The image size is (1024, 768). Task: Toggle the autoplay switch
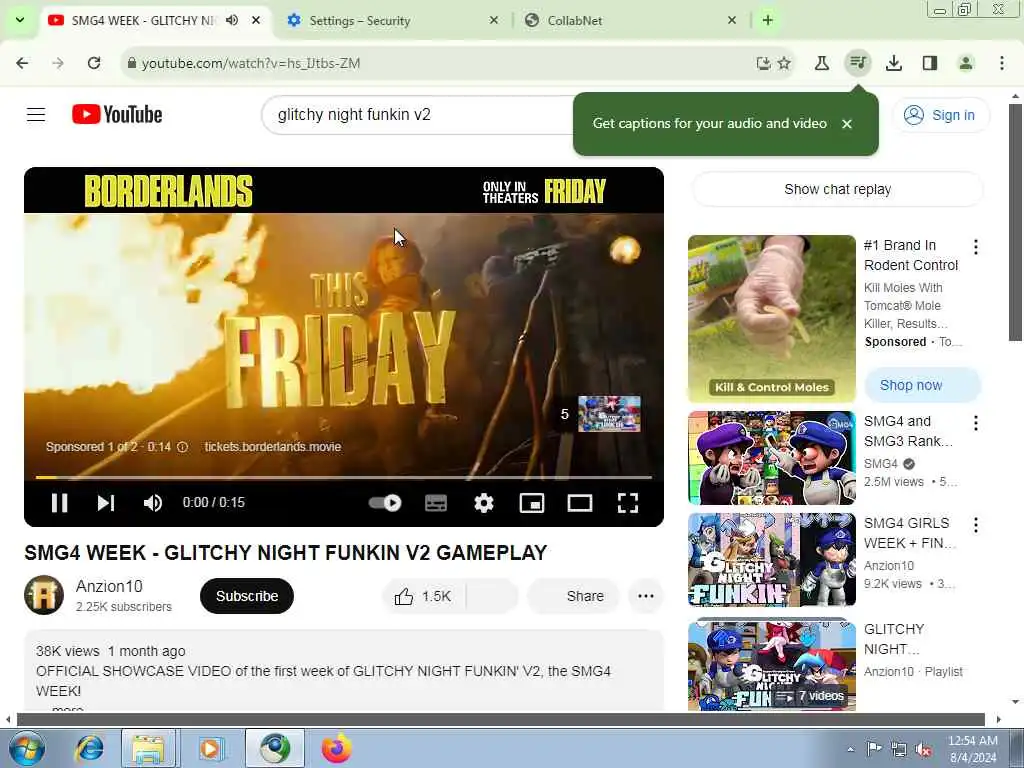tap(385, 503)
